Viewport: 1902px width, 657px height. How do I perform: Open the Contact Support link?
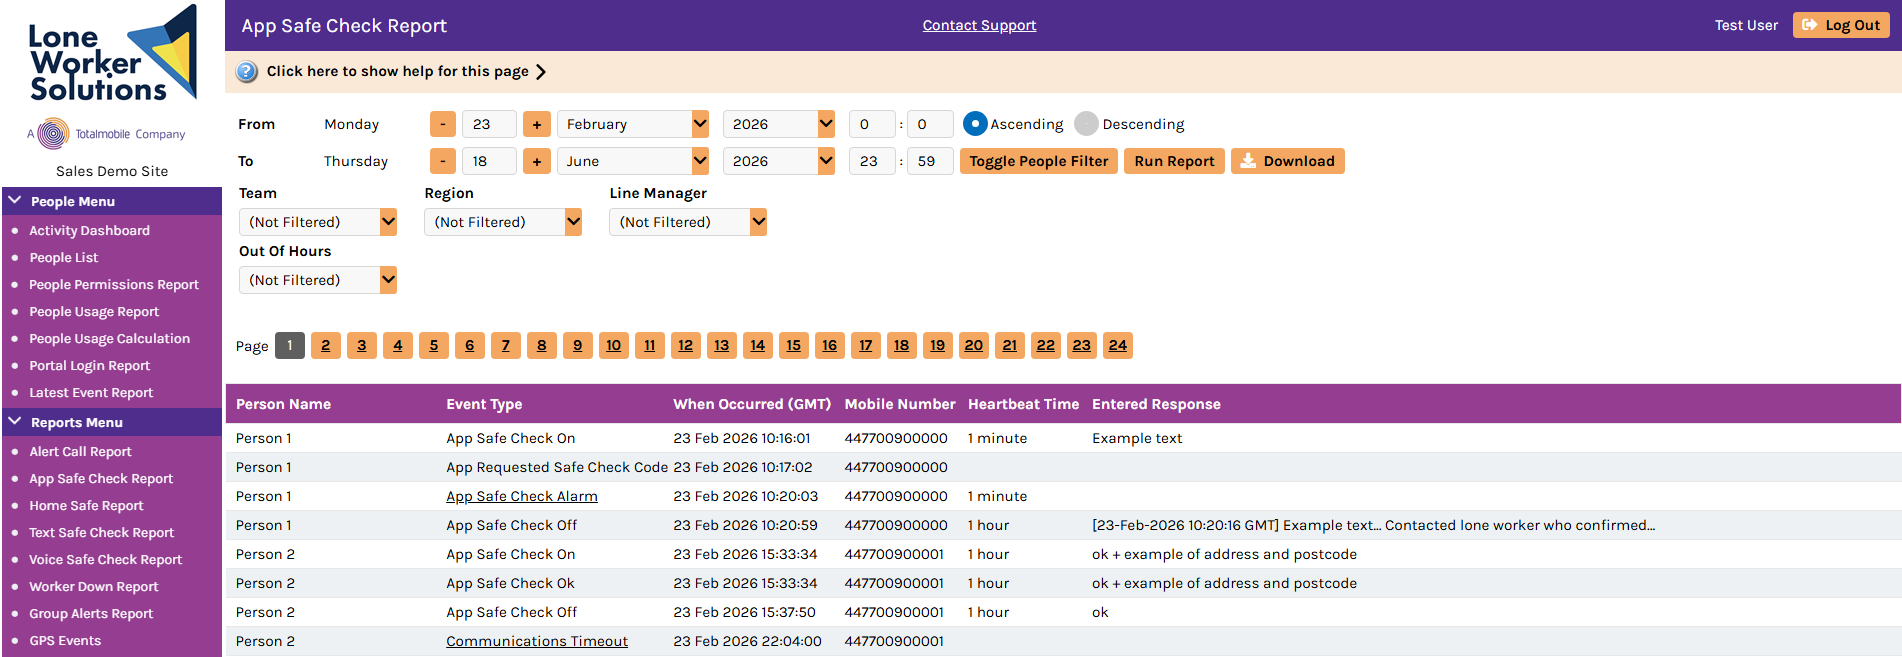[x=979, y=25]
